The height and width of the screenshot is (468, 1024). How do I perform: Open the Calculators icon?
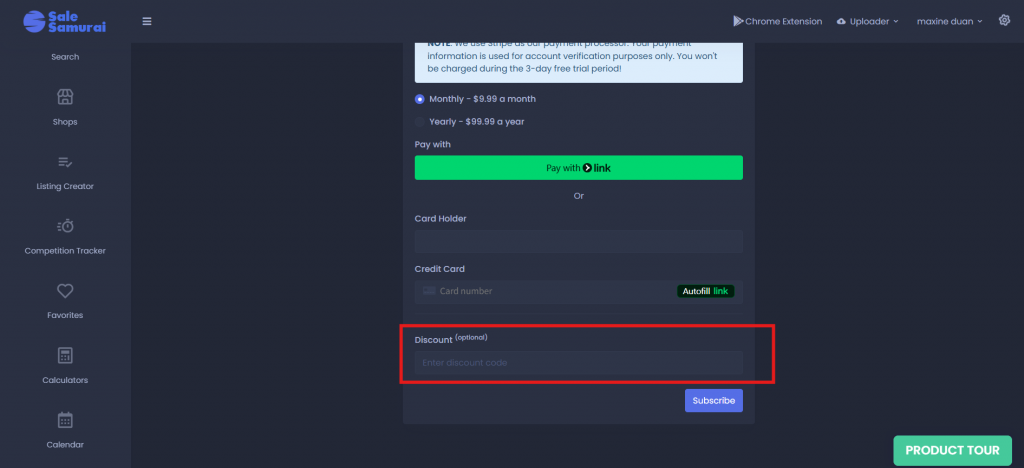65,356
